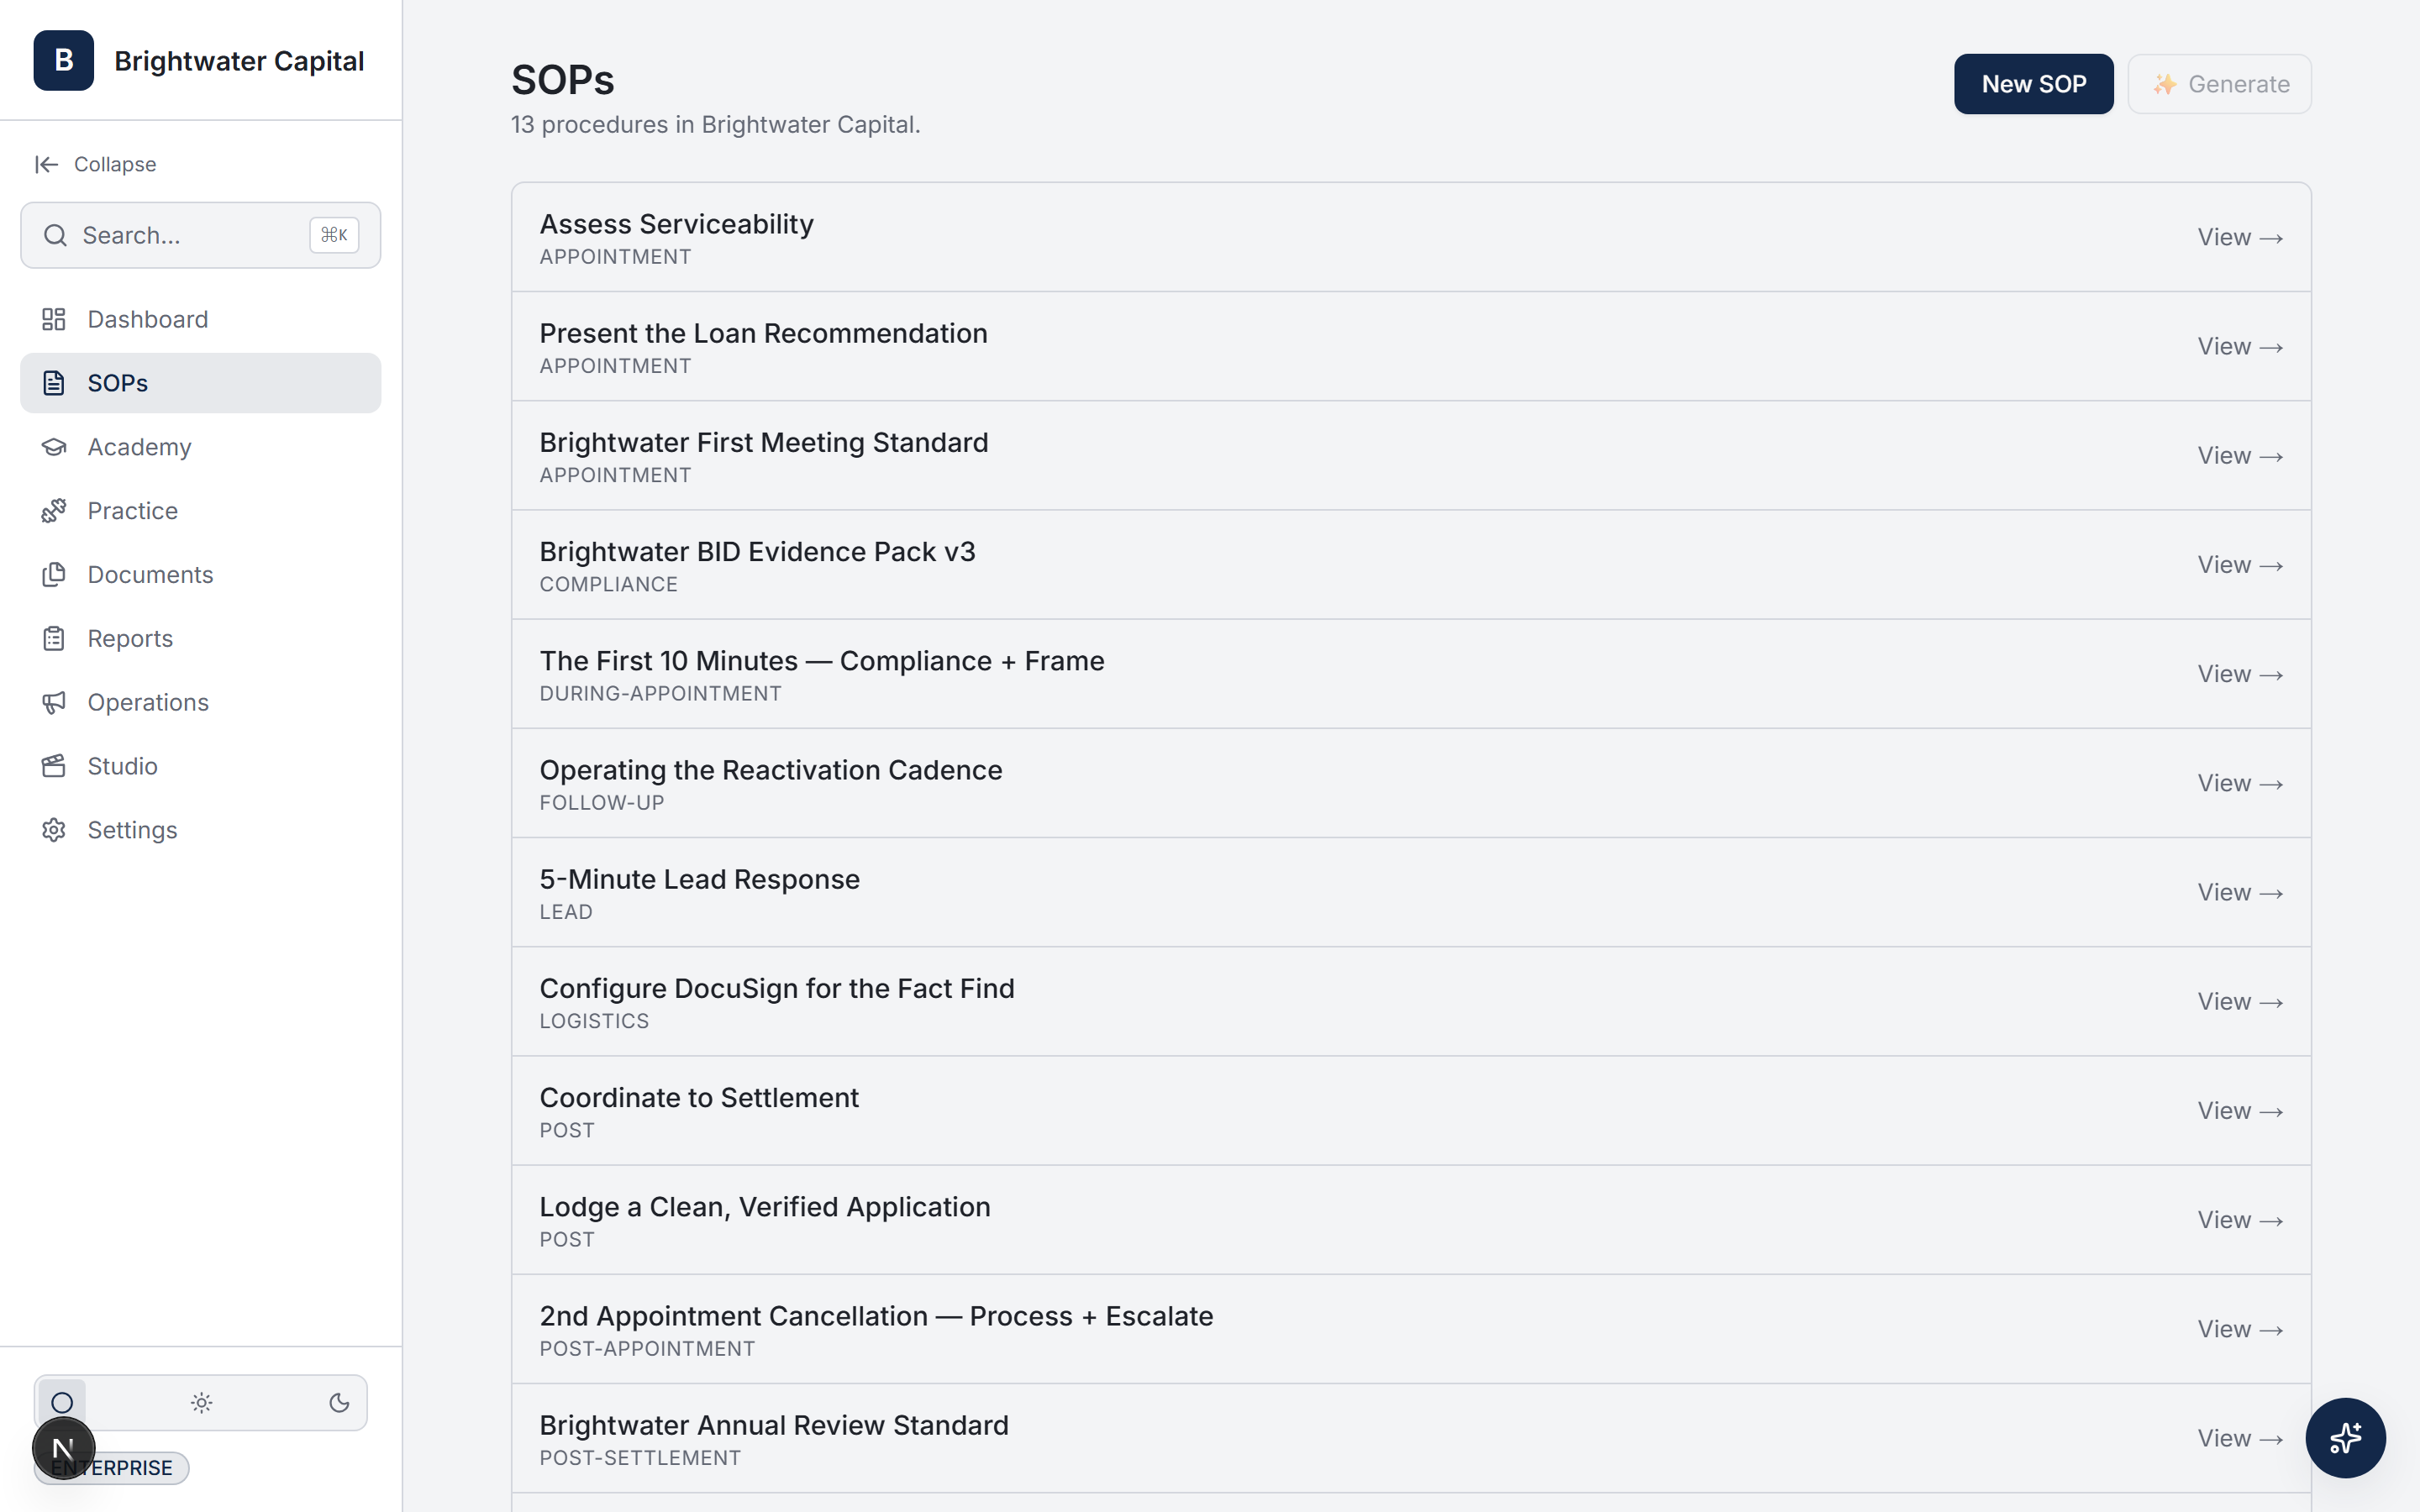Focus the Search field
The height and width of the screenshot is (1512, 2420).
coord(200,235)
